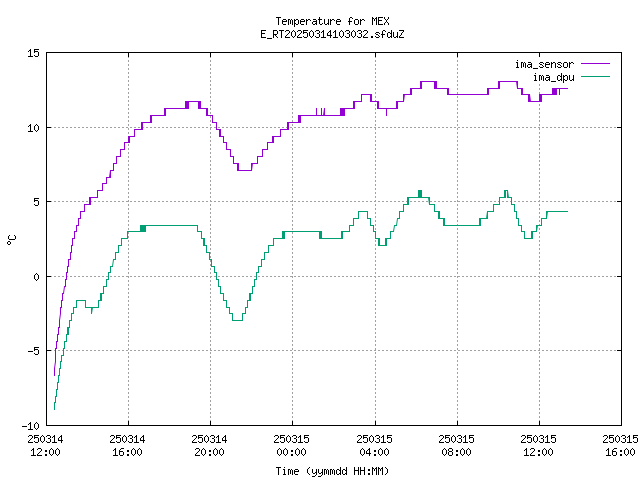This screenshot has width=640, height=480.
Task: Click the x-axis label 250314 12:00
Action: 45,446
